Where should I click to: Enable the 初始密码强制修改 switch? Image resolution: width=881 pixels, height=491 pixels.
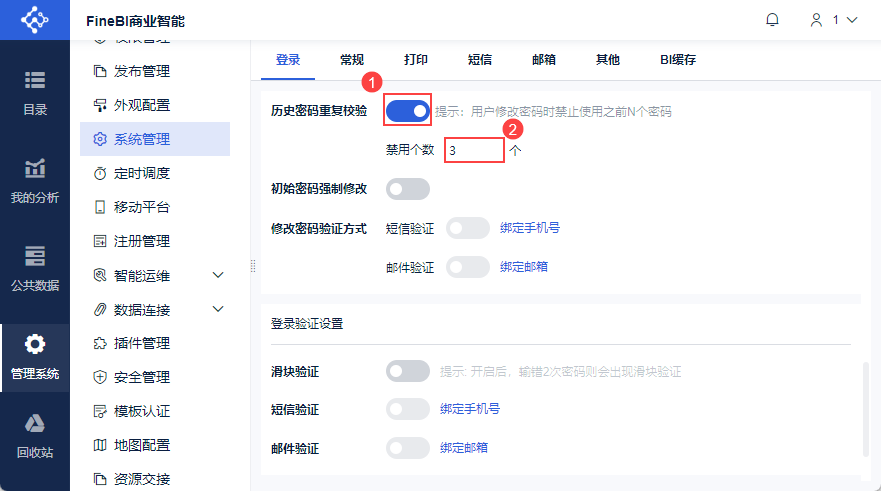click(407, 189)
